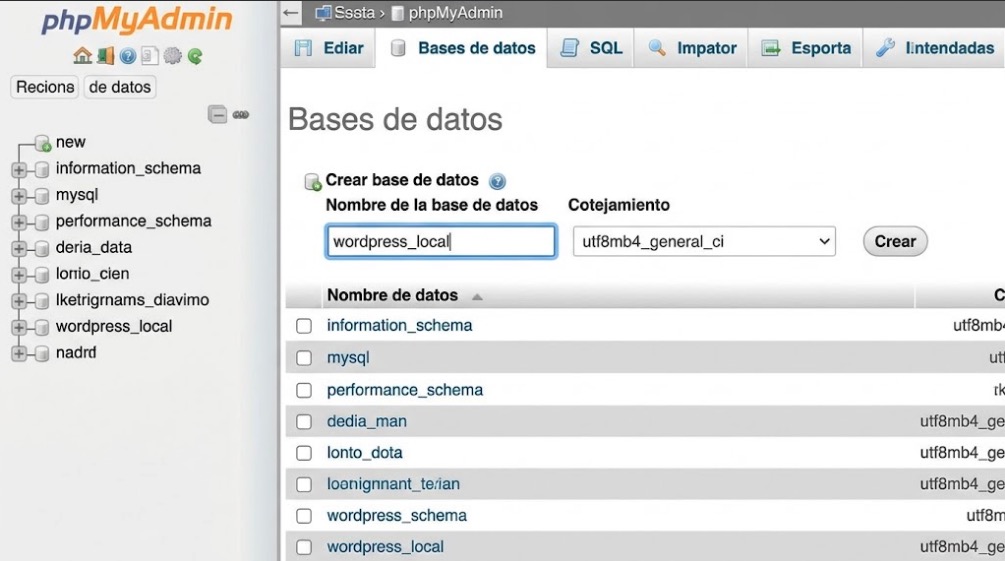Click the server icon in the breadcrumb
This screenshot has width=1005, height=561.
(324, 13)
